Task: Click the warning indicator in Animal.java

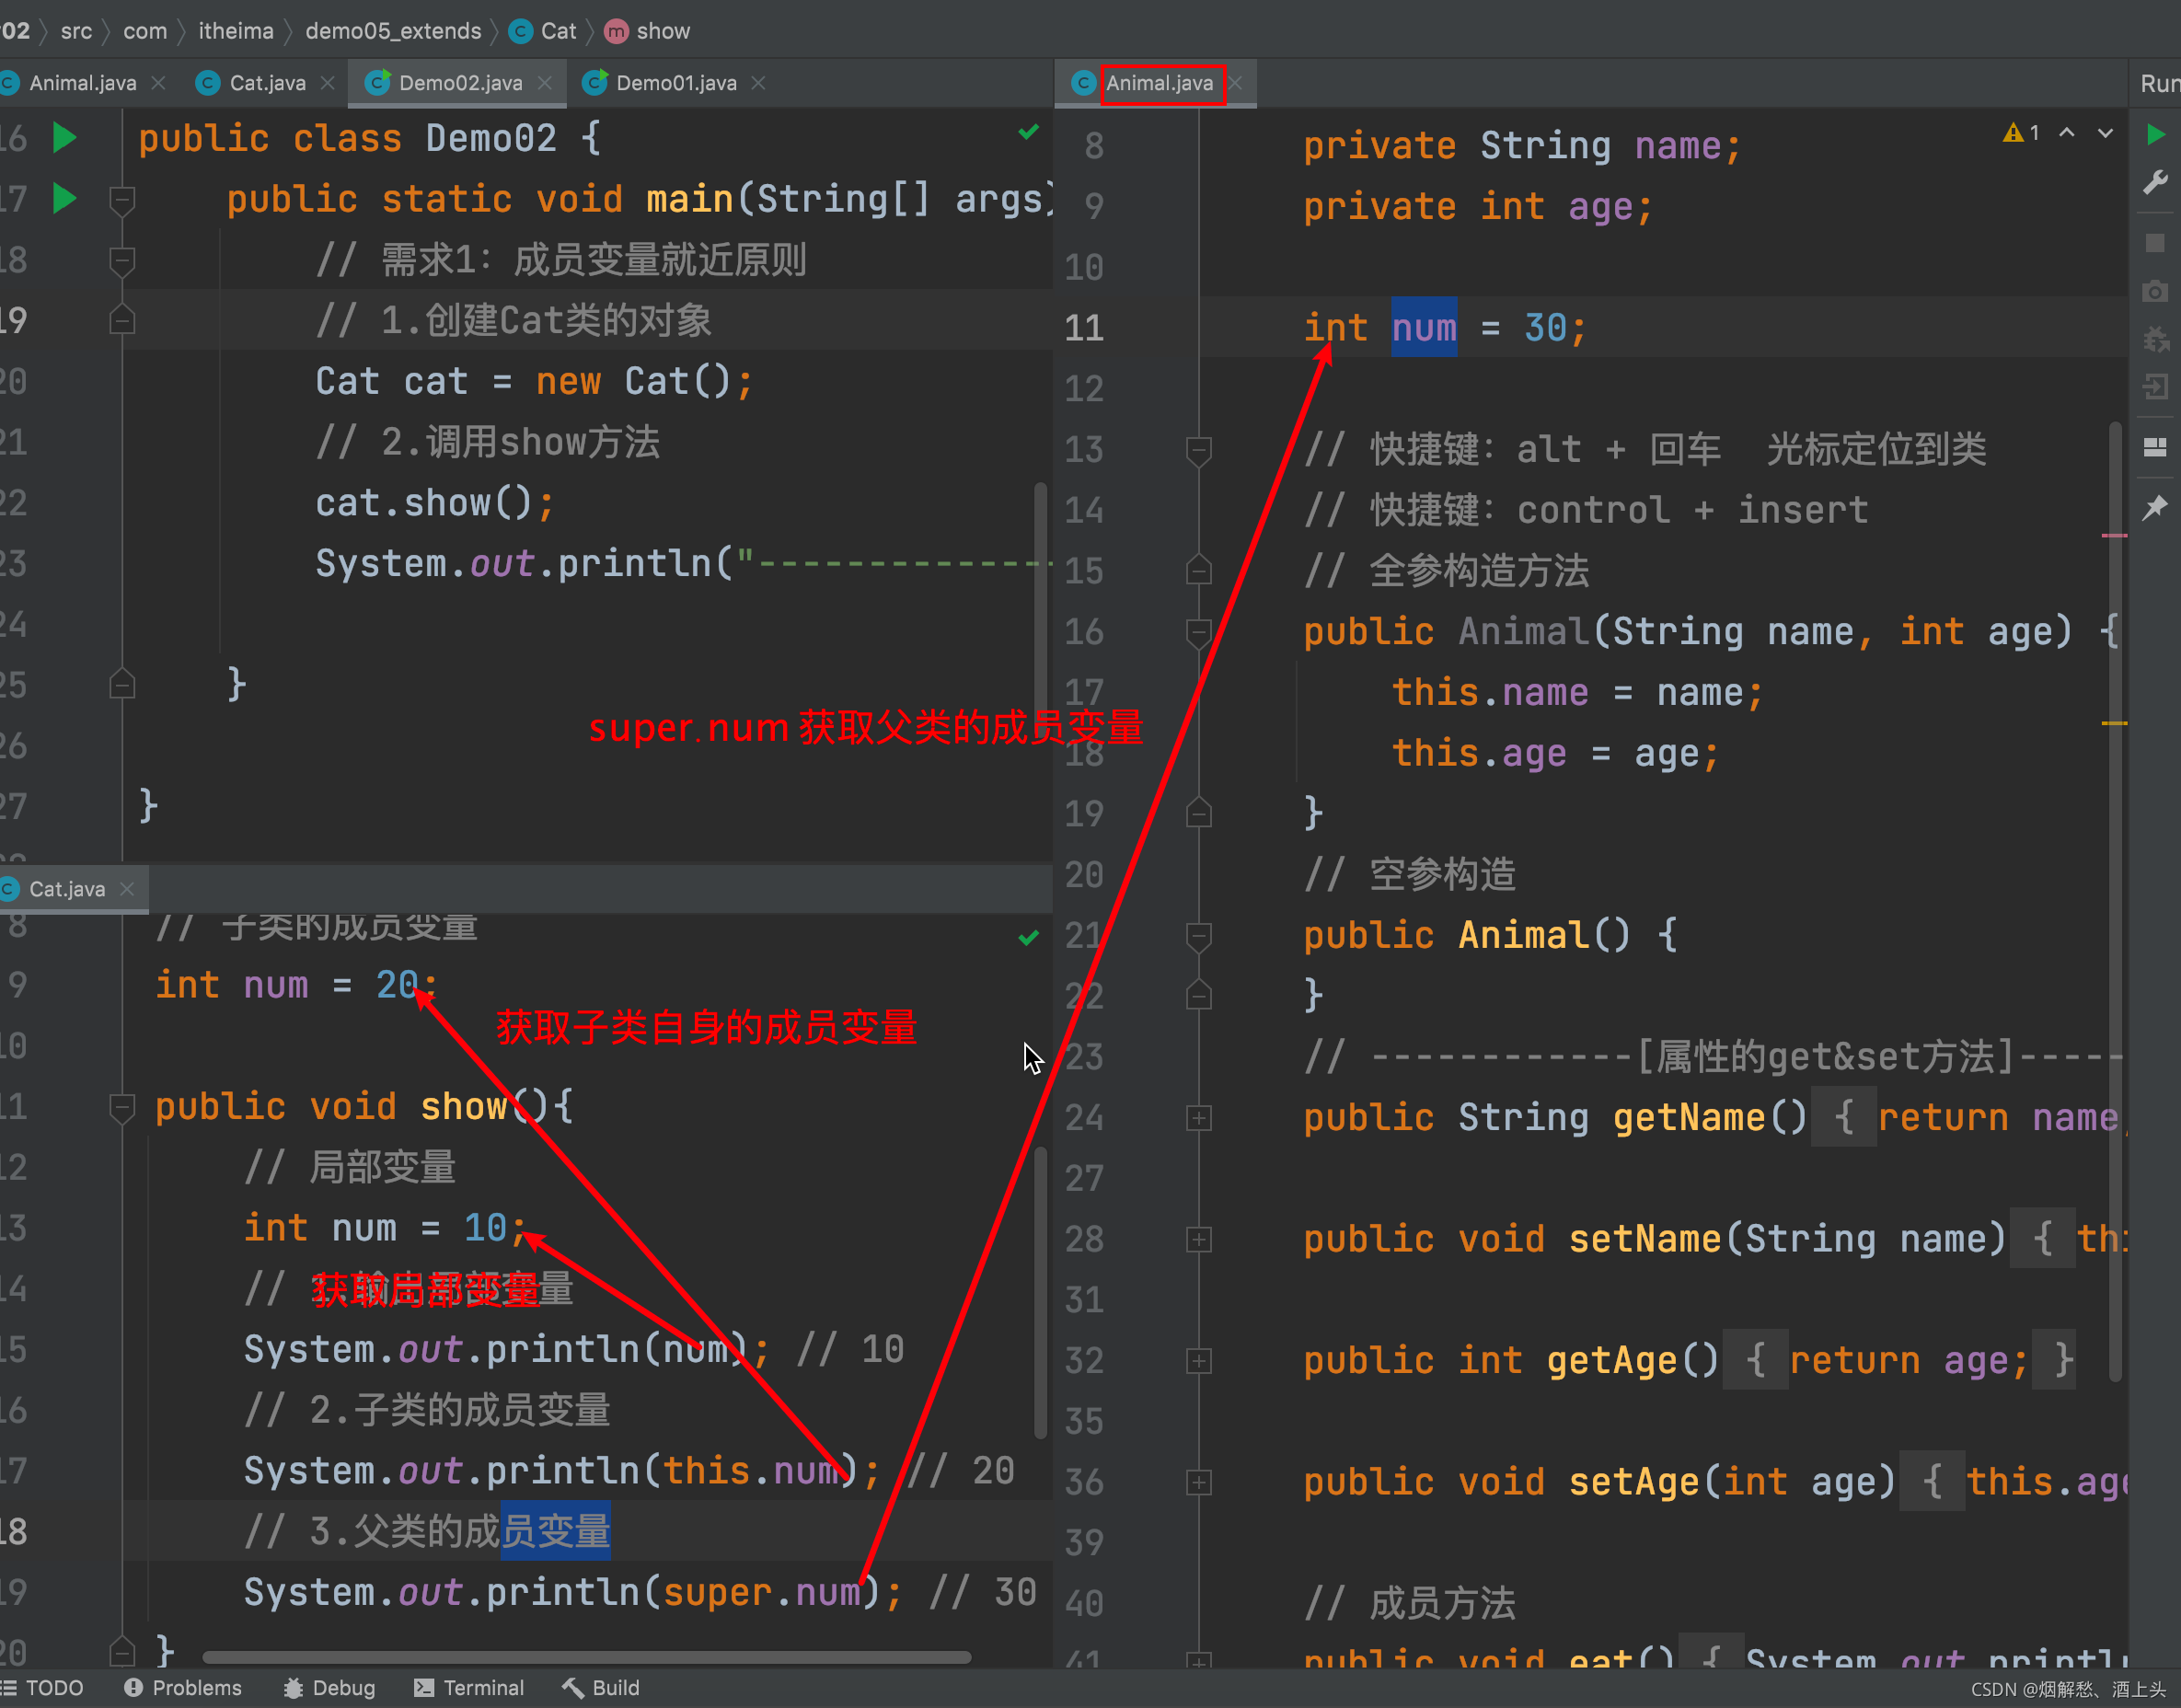Action: 2021,133
